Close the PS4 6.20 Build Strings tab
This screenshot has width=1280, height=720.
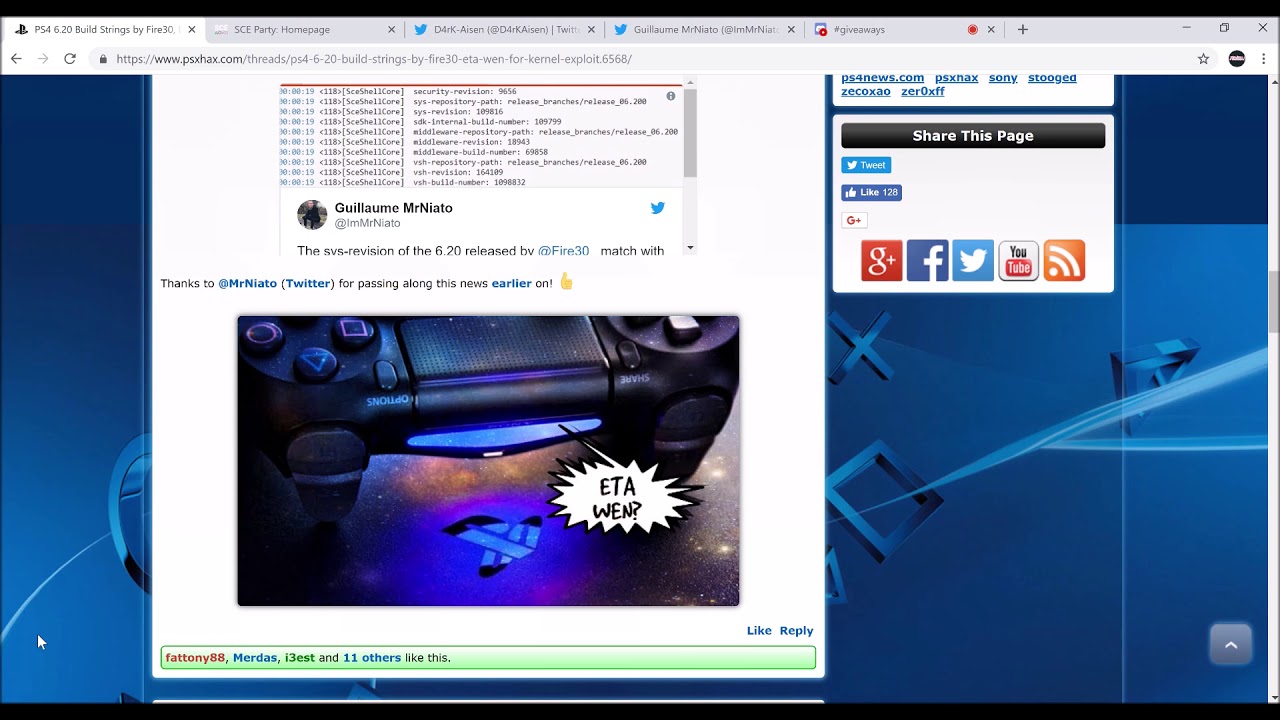click(x=191, y=30)
